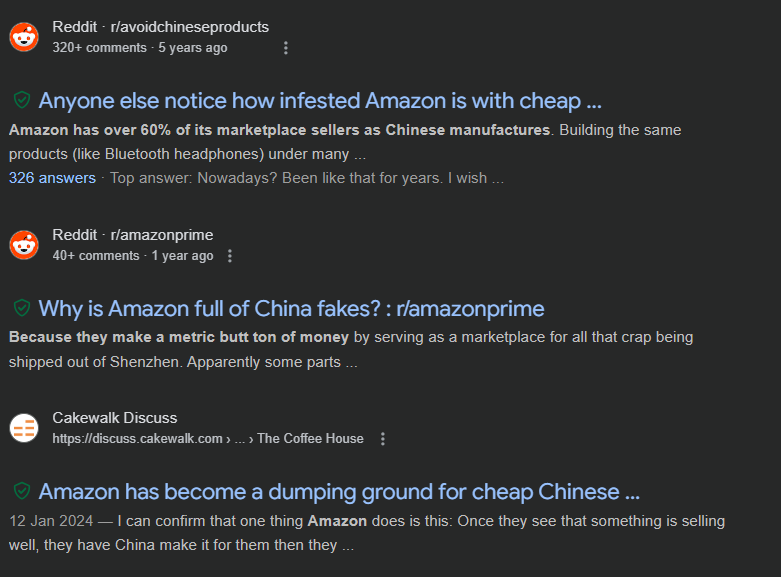The image size is (781, 577).
Task: Click the '40+ comments · 1 year ago' text
Action: coord(132,256)
